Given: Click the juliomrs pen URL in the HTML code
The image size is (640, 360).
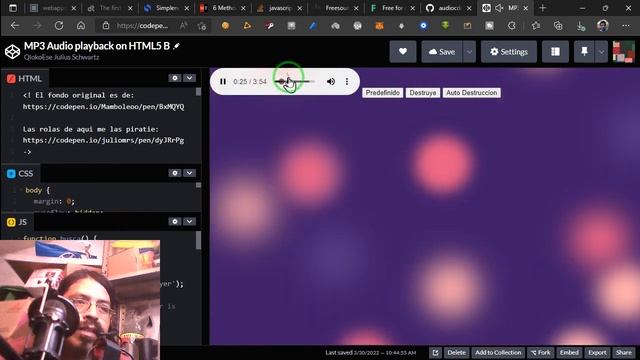Looking at the screenshot, I should [103, 140].
